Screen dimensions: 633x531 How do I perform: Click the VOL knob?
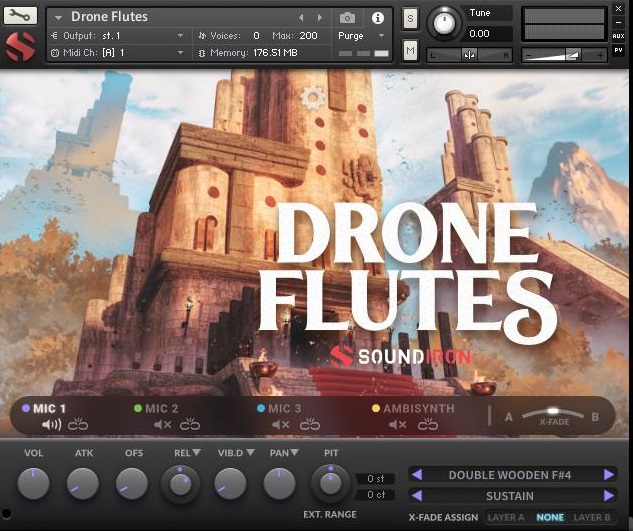[x=33, y=483]
